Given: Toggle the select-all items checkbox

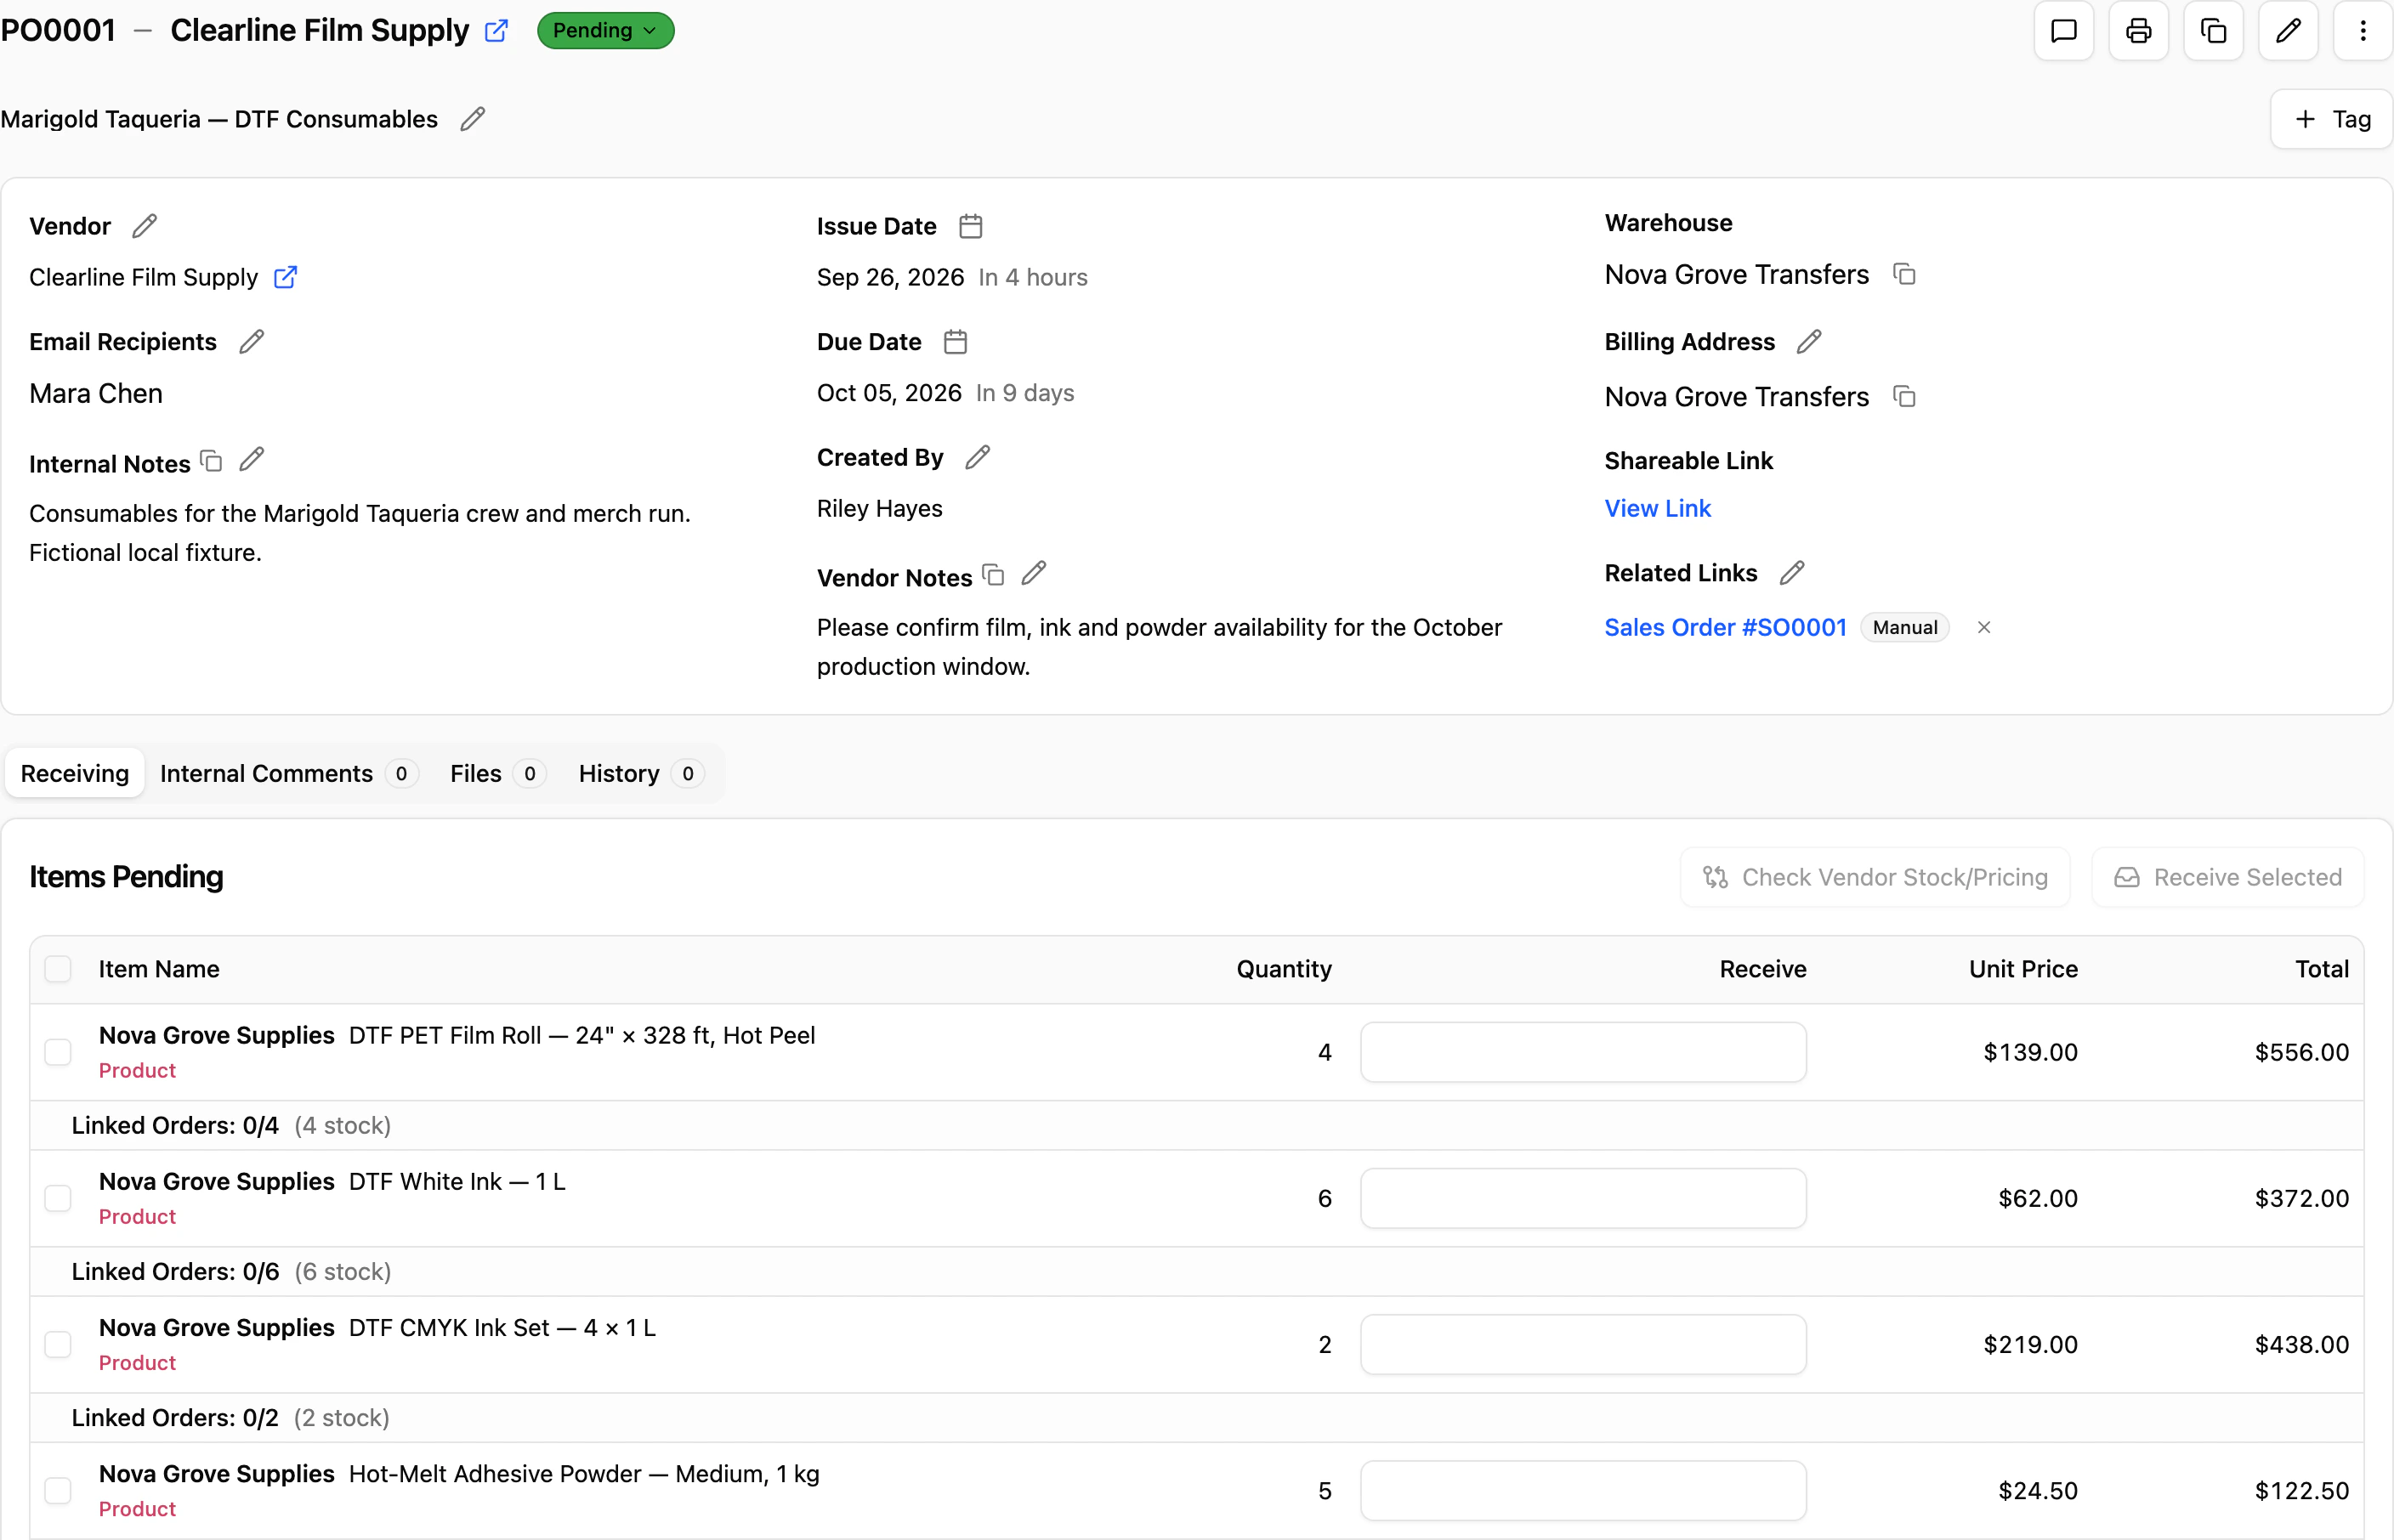Looking at the screenshot, I should (58, 970).
